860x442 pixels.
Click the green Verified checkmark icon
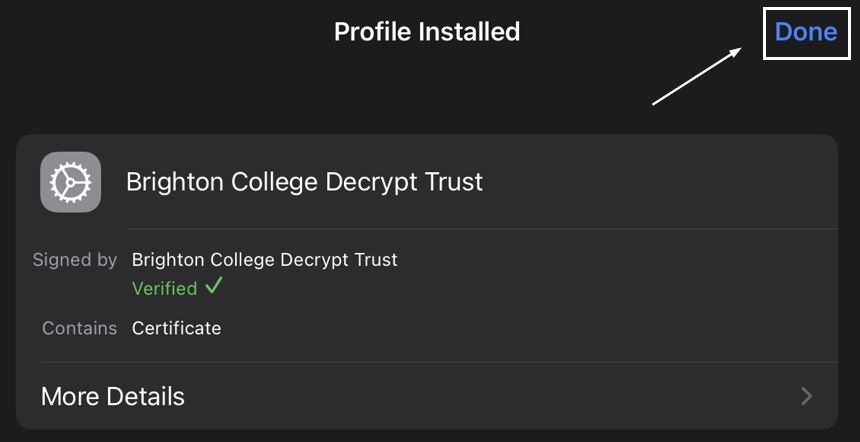point(214,286)
